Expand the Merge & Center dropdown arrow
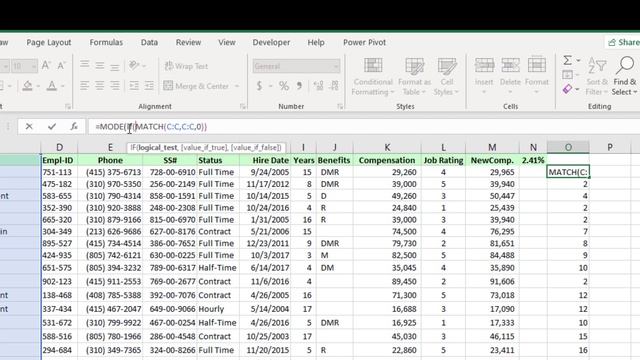Image resolution: width=640 pixels, height=360 pixels. click(237, 86)
